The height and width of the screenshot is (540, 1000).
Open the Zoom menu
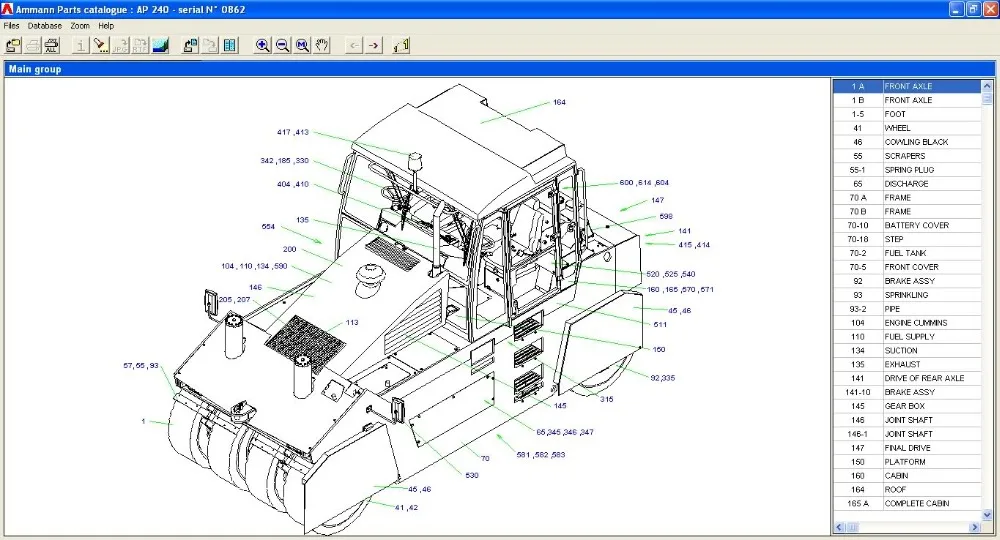pos(80,26)
